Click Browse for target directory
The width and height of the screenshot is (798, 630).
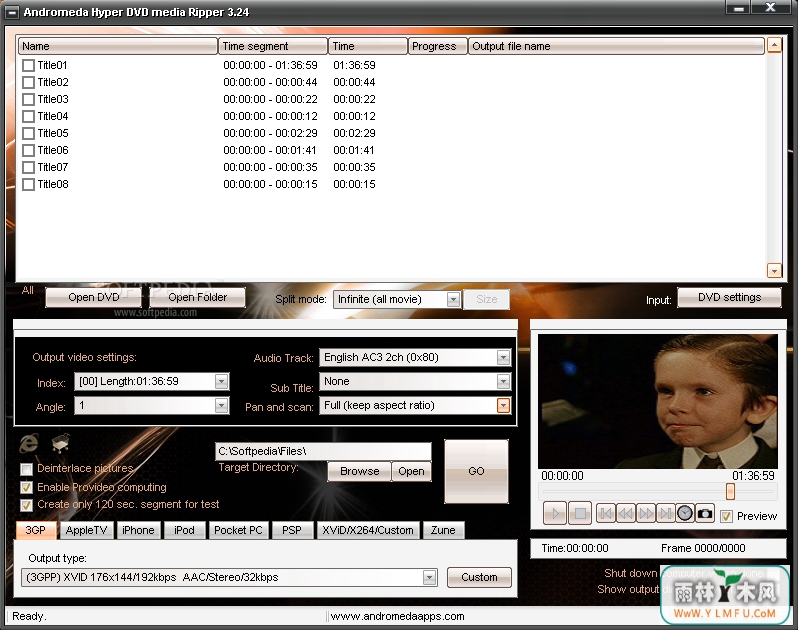coord(359,472)
